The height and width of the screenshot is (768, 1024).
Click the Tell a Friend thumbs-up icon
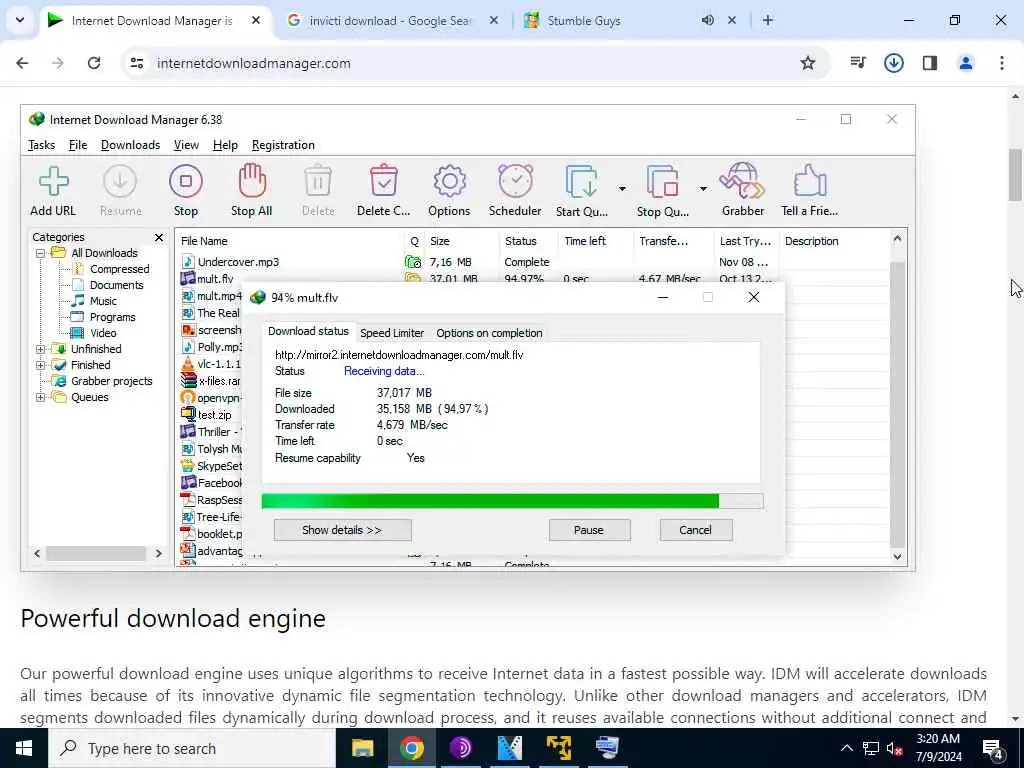pyautogui.click(x=810, y=182)
